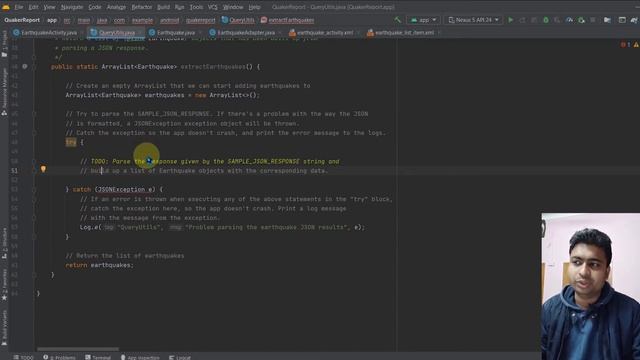Click the red error indicator in editor corner
This screenshot has width=640, height=360.
click(x=625, y=44)
